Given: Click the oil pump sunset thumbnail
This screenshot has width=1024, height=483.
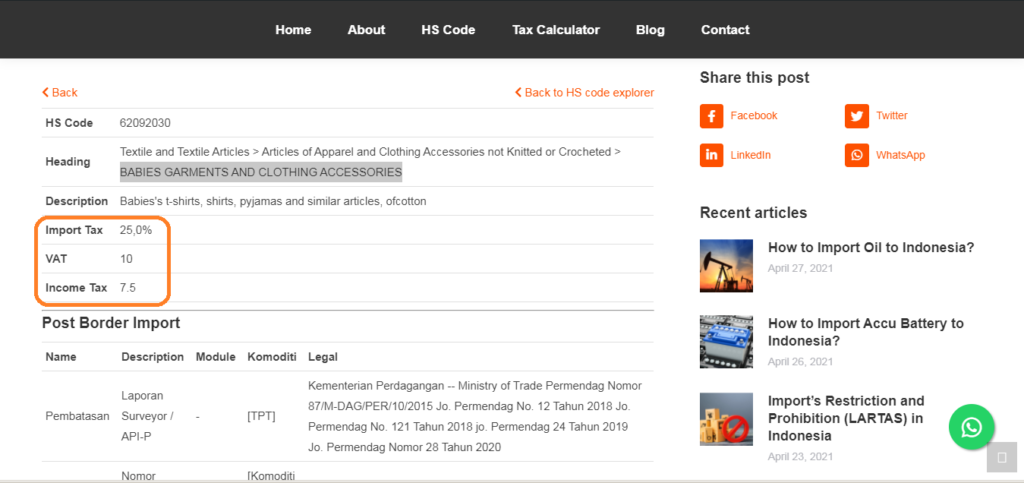Looking at the screenshot, I should [726, 265].
